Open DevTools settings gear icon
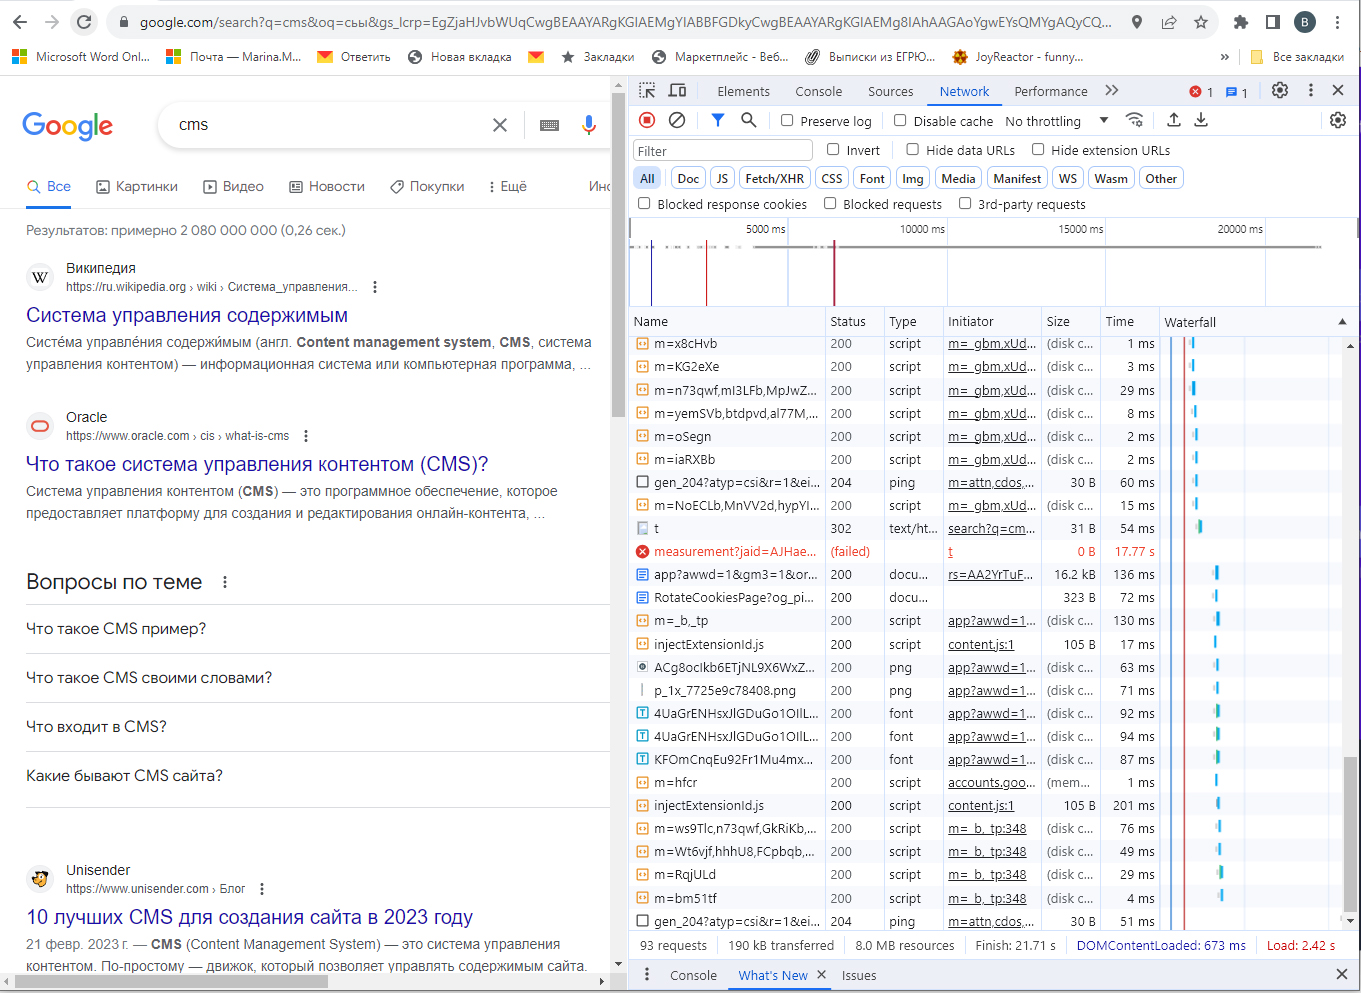The image size is (1361, 993). pyautogui.click(x=1280, y=90)
